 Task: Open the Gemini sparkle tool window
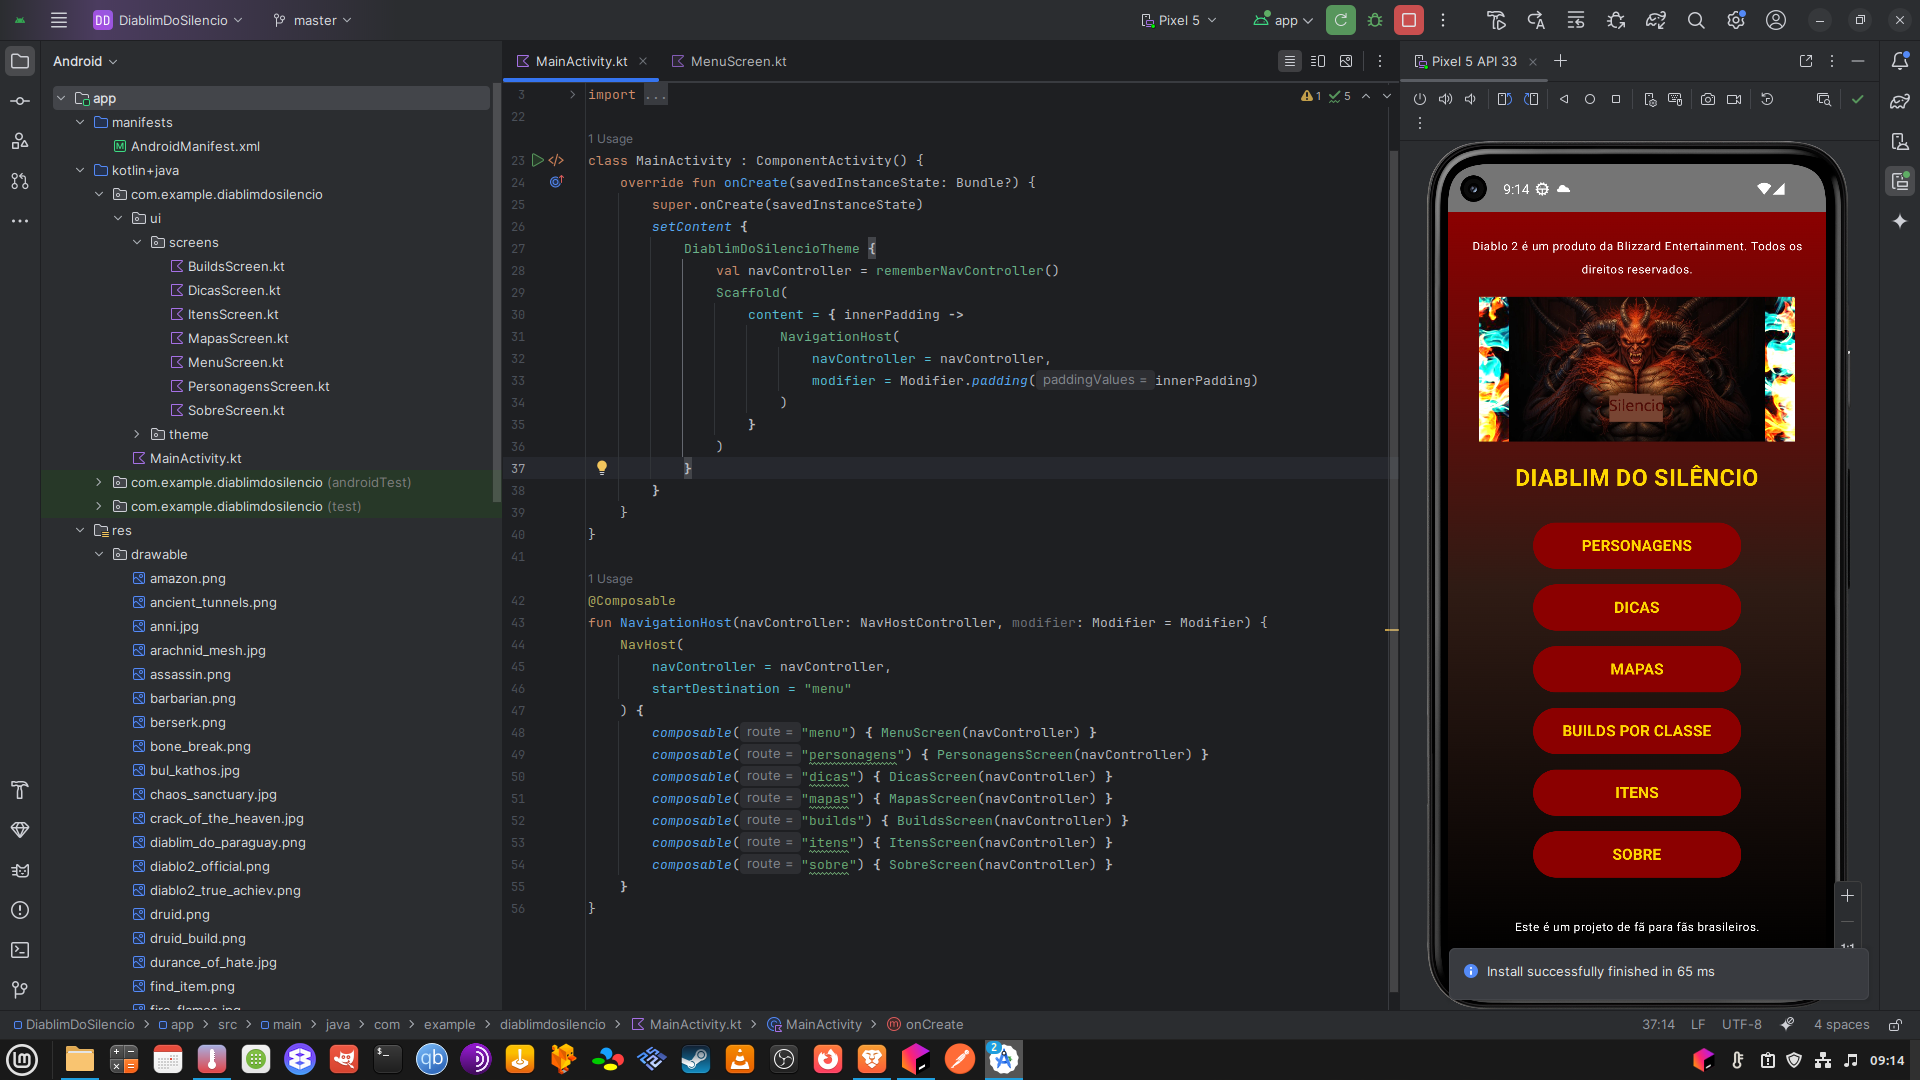pyautogui.click(x=1900, y=221)
